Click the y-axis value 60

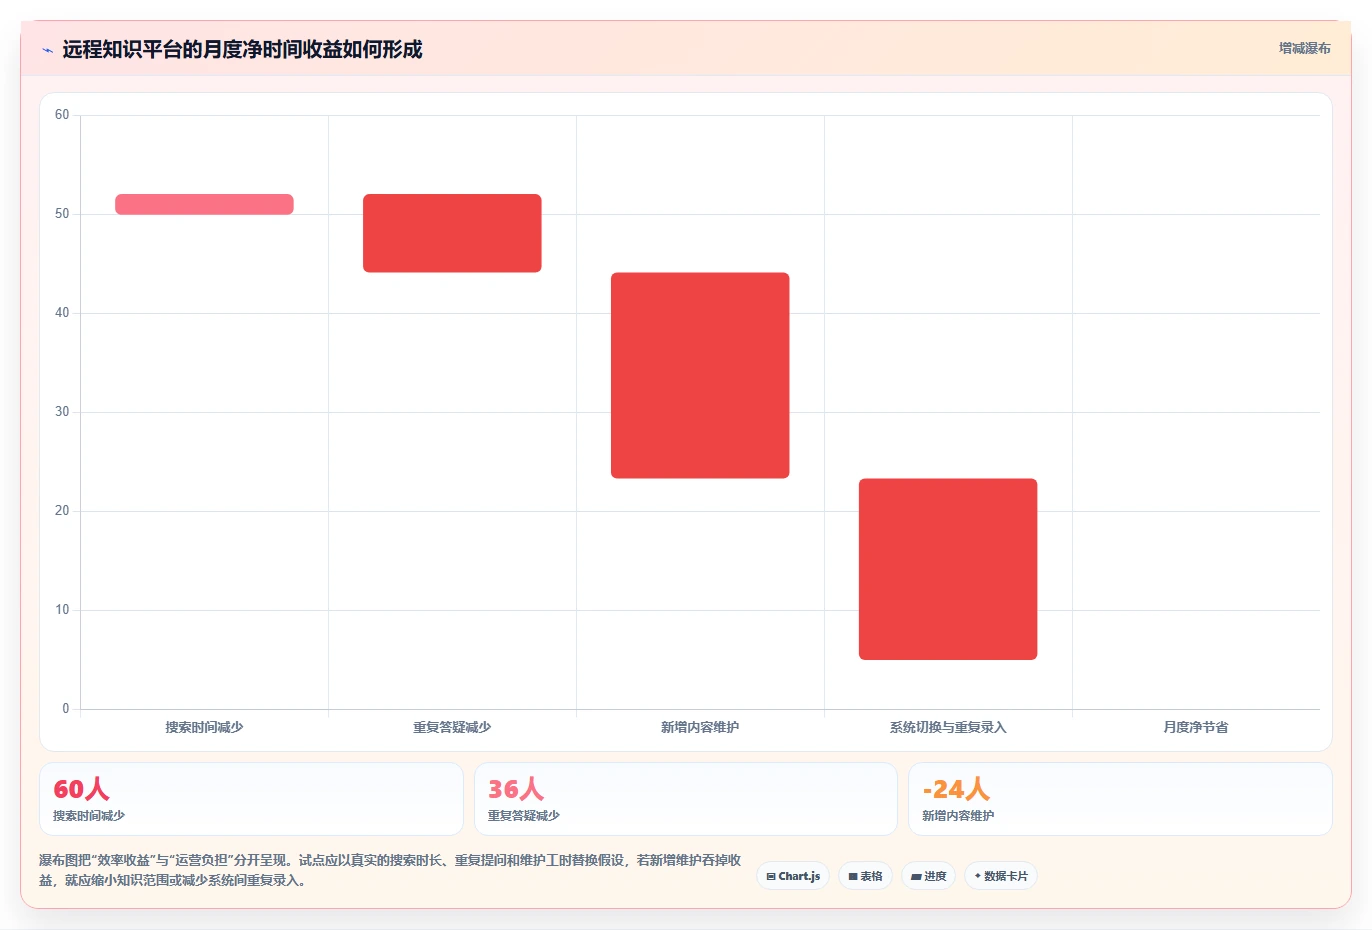point(62,115)
